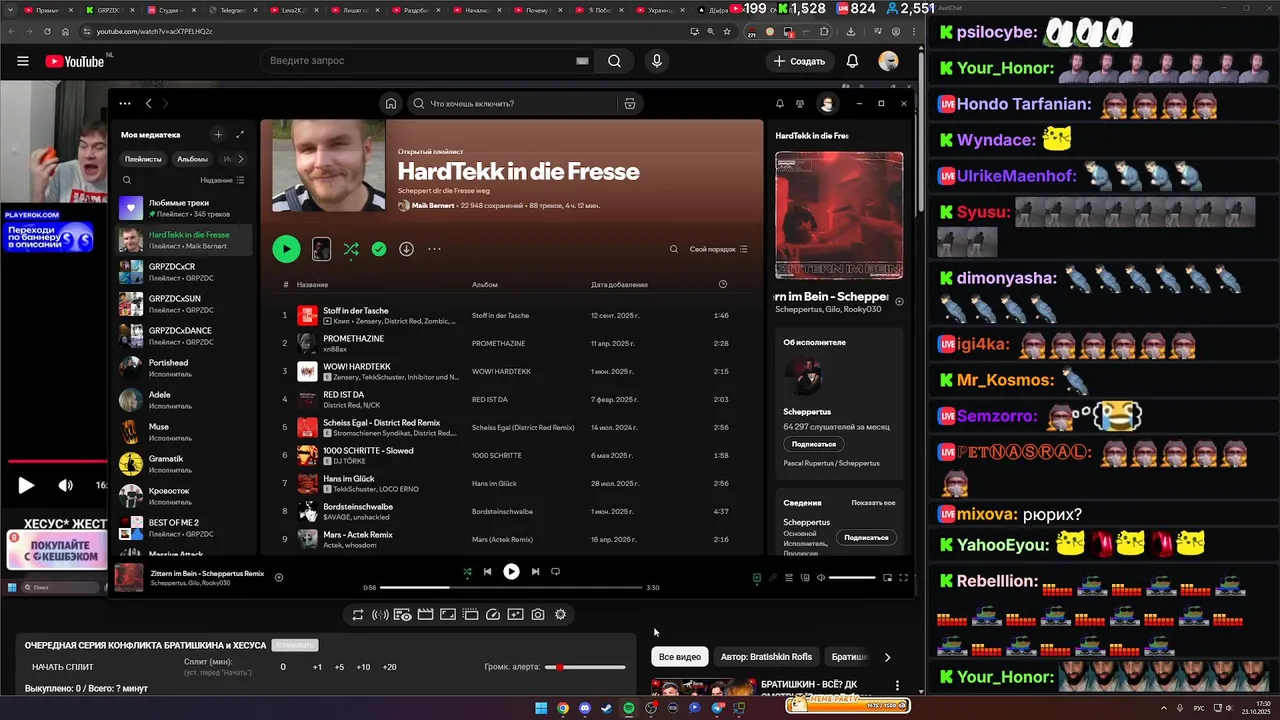1280x720 pixels.
Task: Select Все видео chip on YouTube
Action: 680,657
